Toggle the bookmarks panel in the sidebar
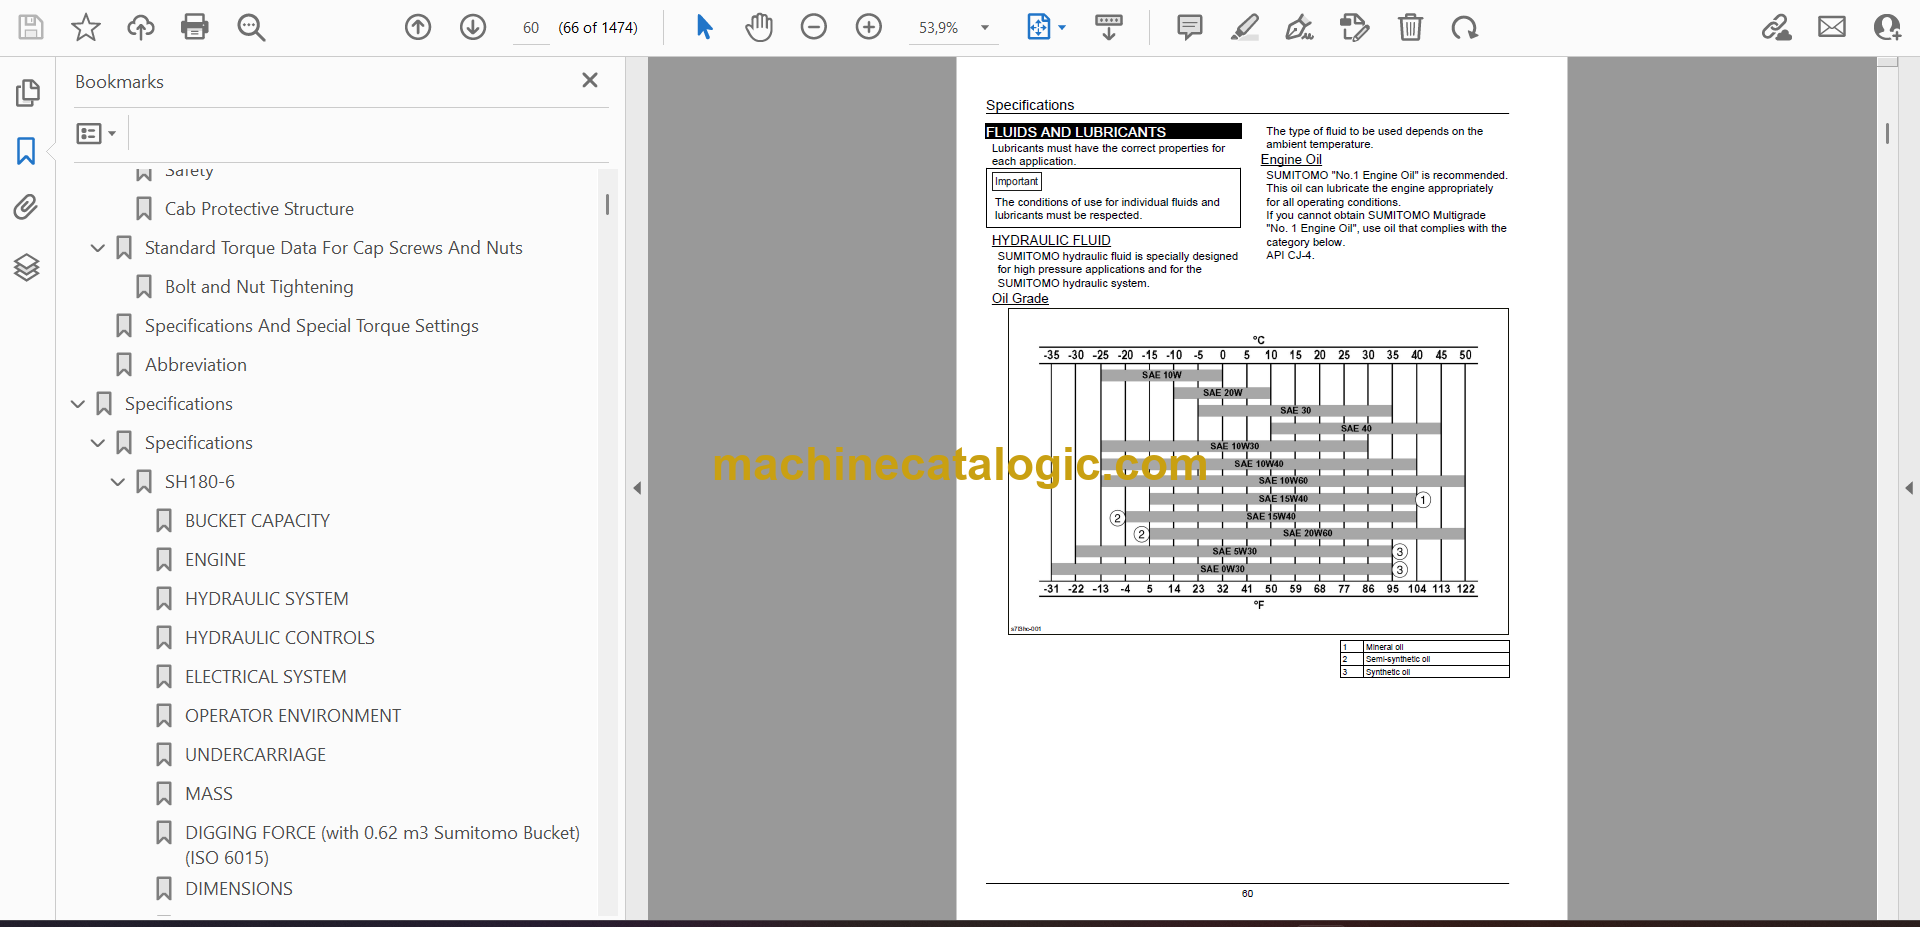The width and height of the screenshot is (1920, 927). pyautogui.click(x=26, y=151)
